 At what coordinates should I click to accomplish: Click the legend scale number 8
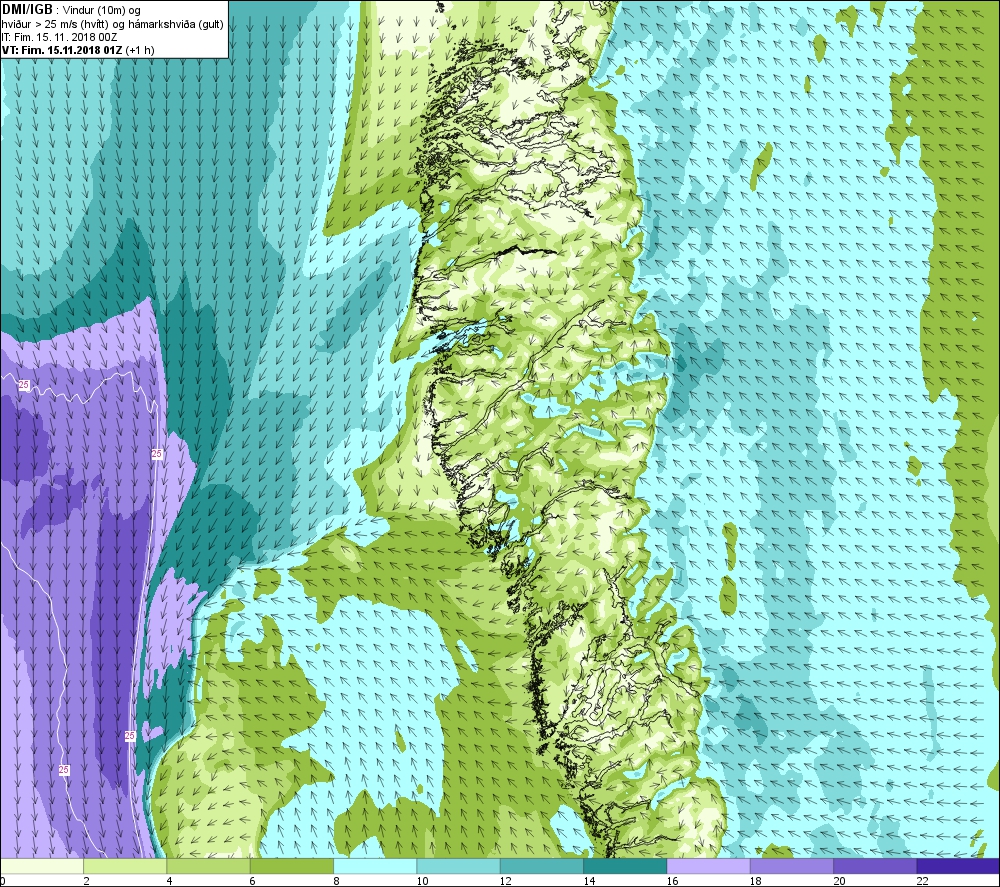pyautogui.click(x=336, y=881)
